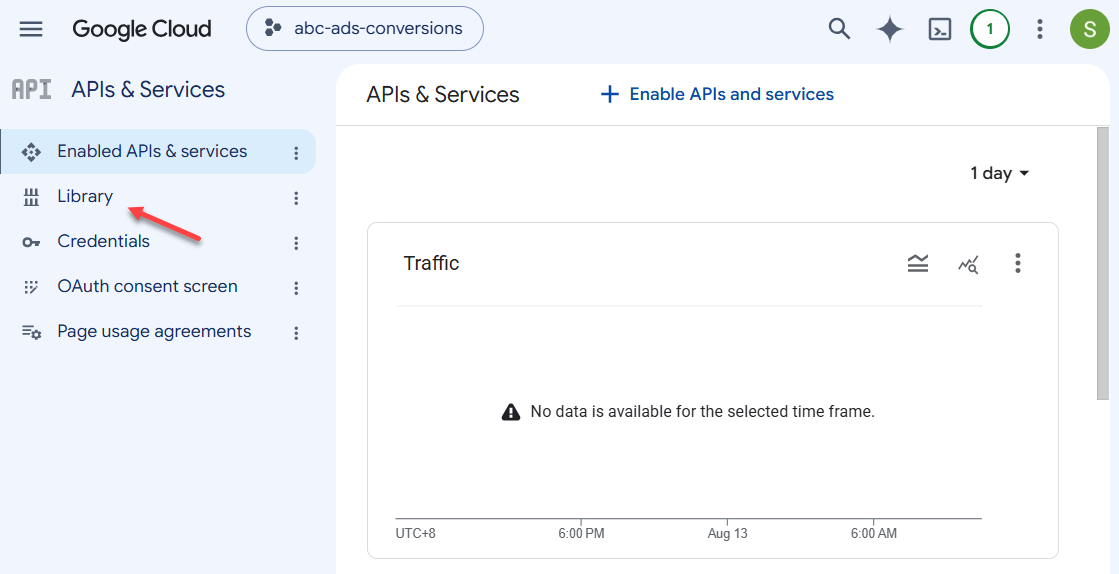Open more options for Page usage agreements
Image resolution: width=1119 pixels, height=574 pixels.
pos(296,333)
